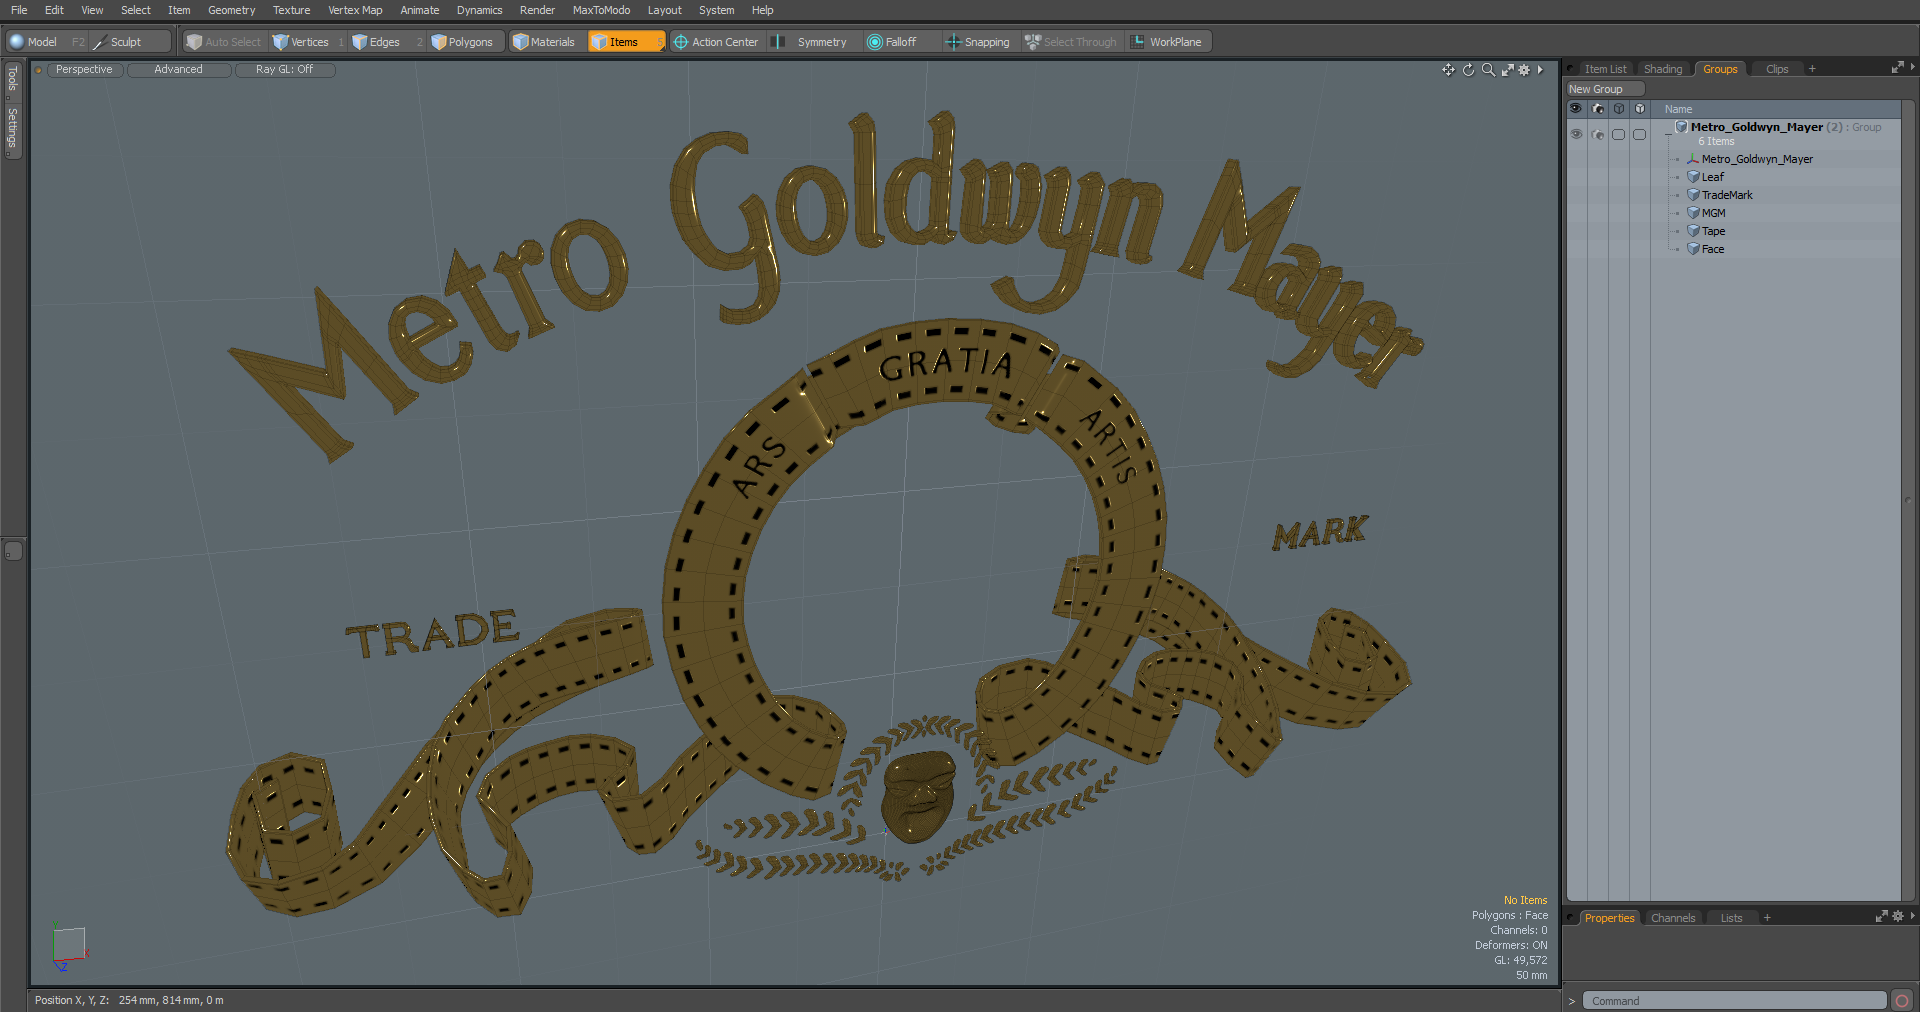This screenshot has width=1920, height=1012.
Task: Add new tab next to Clips
Action: click(x=1812, y=69)
